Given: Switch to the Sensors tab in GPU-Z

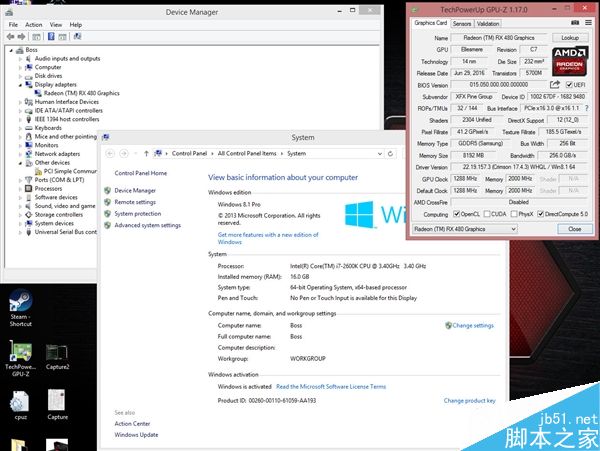Looking at the screenshot, I should click(x=462, y=23).
